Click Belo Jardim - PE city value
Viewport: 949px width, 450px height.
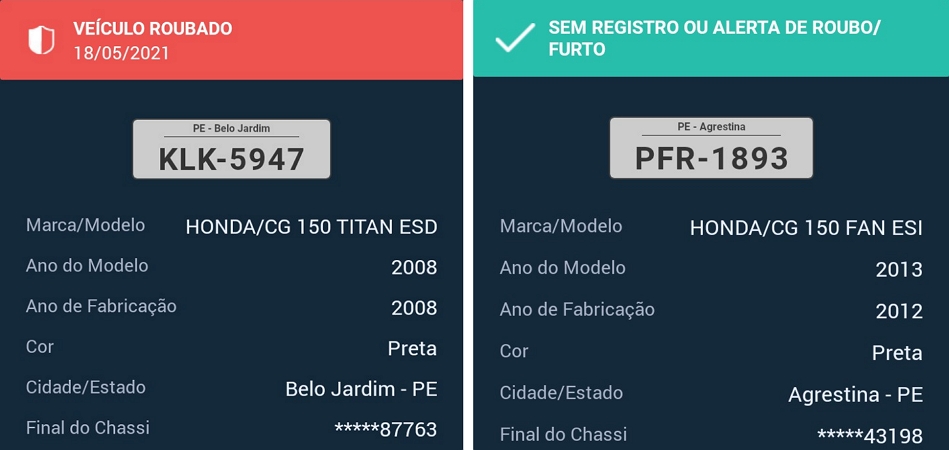361,389
